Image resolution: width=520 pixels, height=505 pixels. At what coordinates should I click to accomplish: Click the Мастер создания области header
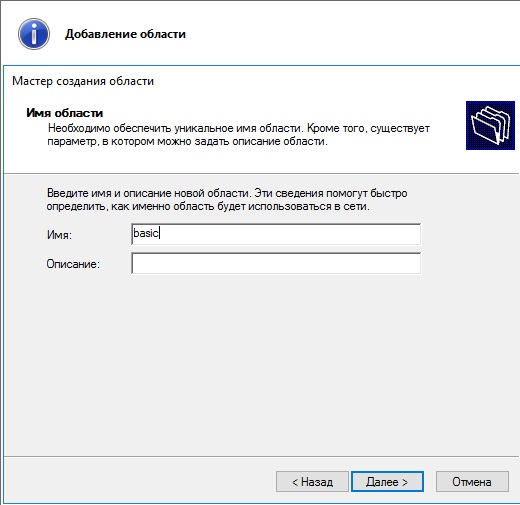click(x=83, y=81)
